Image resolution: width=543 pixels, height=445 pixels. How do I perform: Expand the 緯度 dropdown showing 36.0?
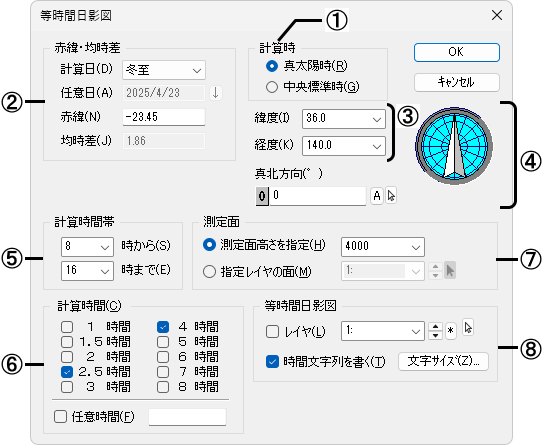pyautogui.click(x=344, y=119)
